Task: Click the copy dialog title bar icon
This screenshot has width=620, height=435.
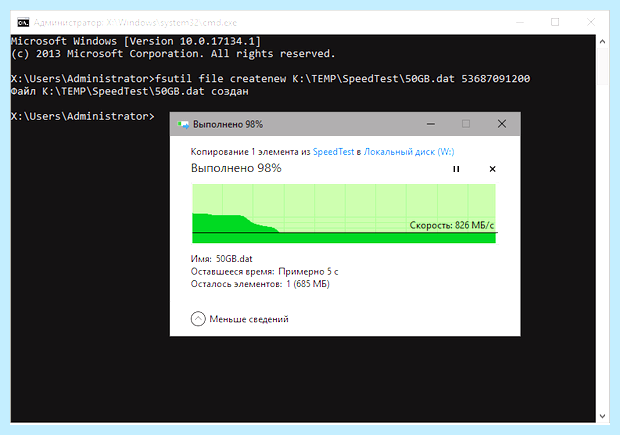Action: click(183, 125)
